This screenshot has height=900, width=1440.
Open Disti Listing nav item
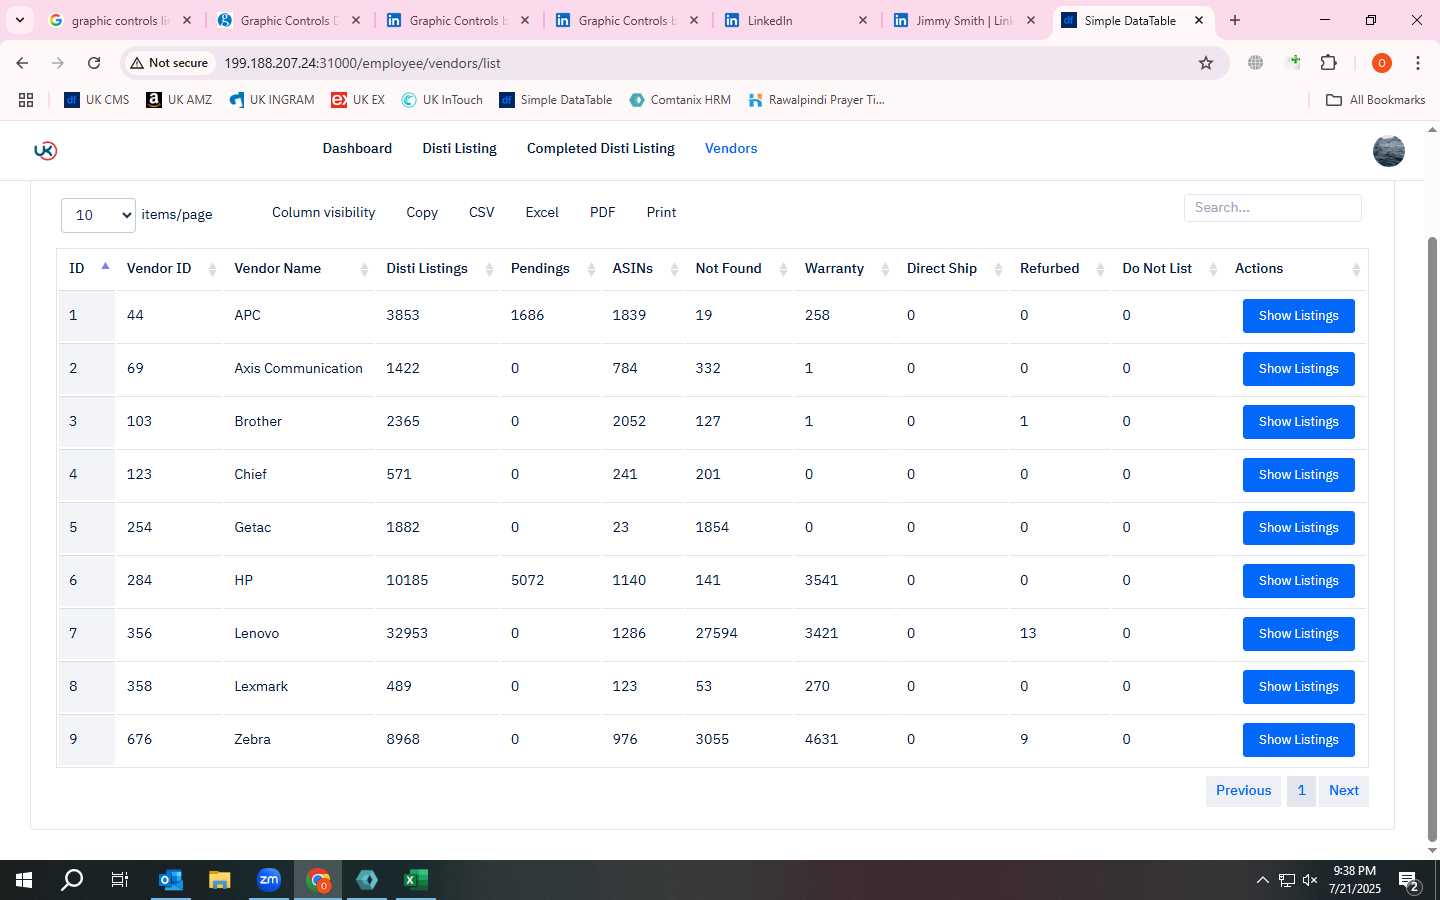(x=459, y=148)
